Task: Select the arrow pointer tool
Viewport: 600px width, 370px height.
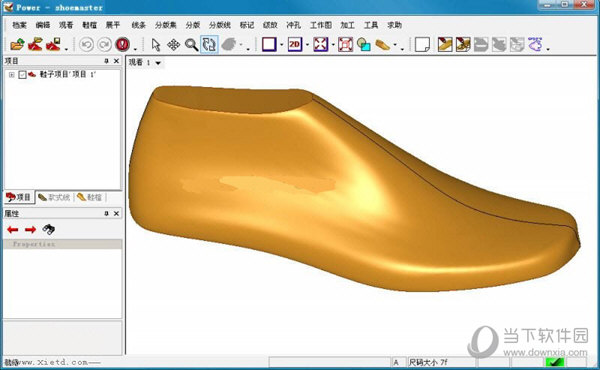Action: (155, 45)
